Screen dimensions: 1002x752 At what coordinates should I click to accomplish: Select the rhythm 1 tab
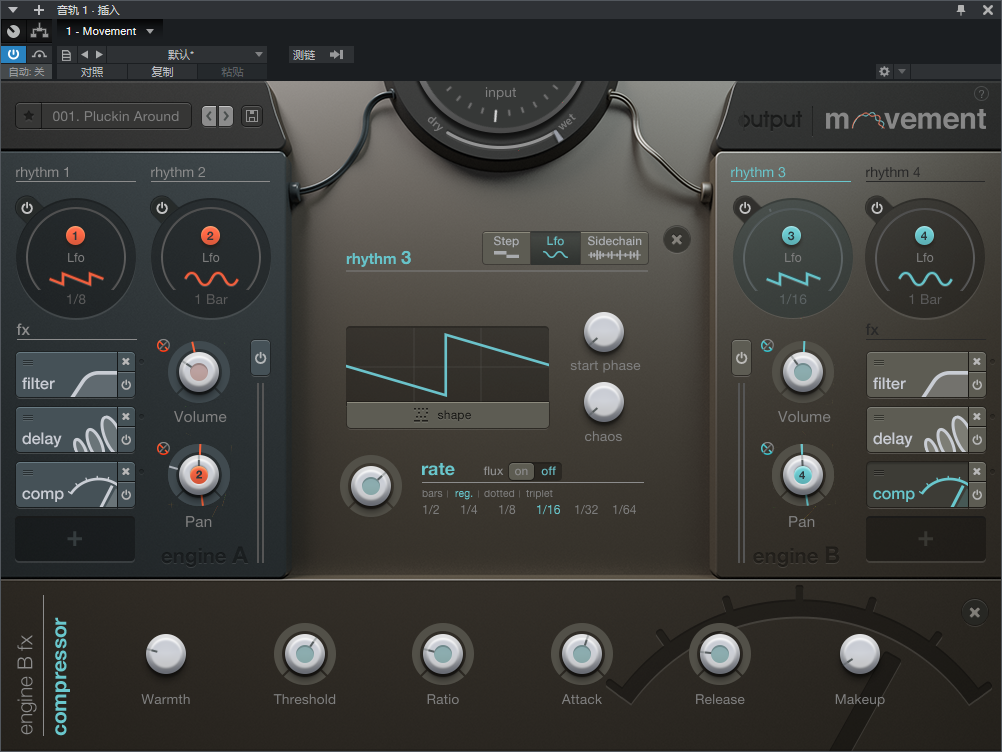(43, 173)
